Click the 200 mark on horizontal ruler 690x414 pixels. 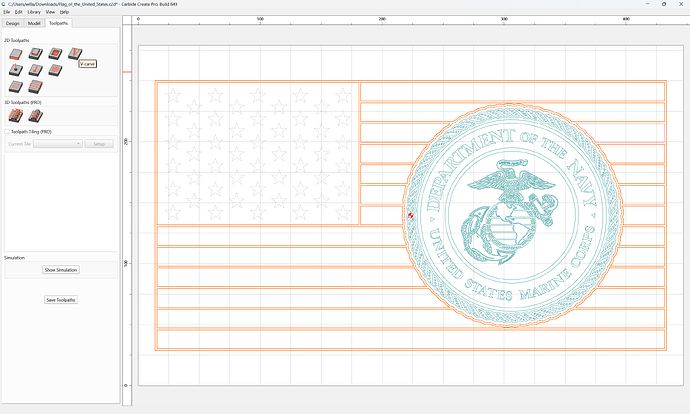click(x=382, y=19)
